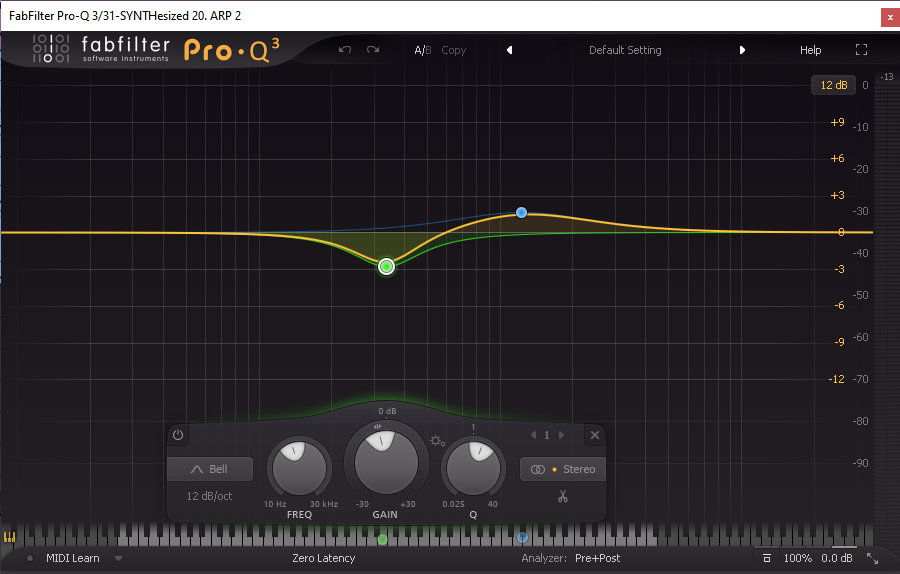
Task: Open the 12 dB/oct slope menu
Action: click(209, 496)
